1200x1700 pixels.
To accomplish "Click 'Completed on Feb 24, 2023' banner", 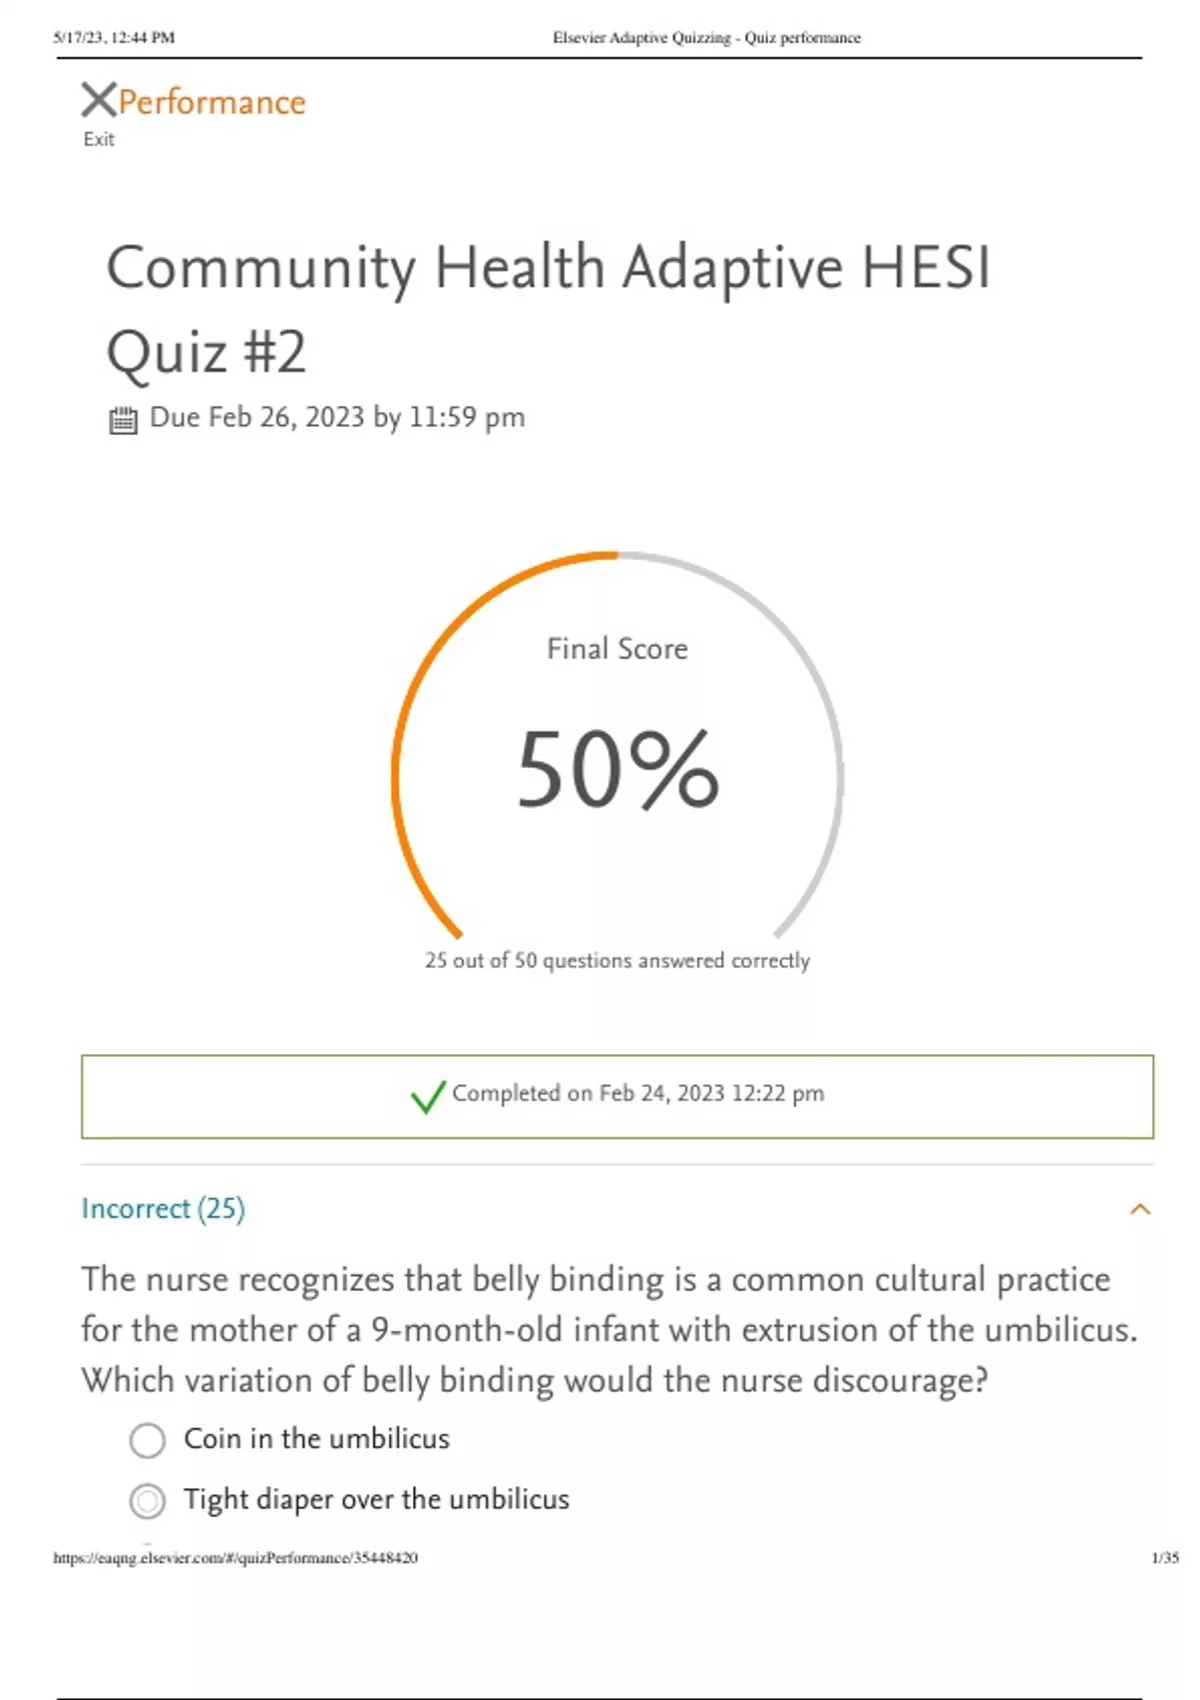I will point(637,1094).
